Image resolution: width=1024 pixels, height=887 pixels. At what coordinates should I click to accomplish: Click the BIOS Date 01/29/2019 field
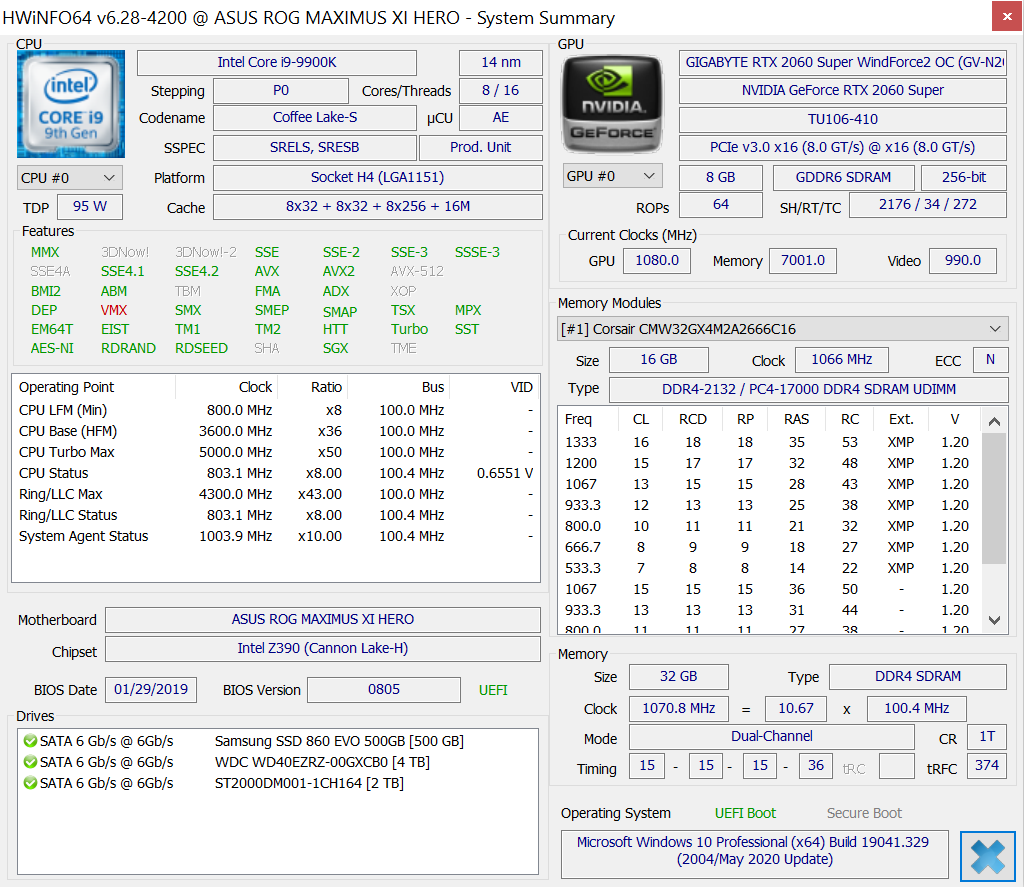point(151,690)
